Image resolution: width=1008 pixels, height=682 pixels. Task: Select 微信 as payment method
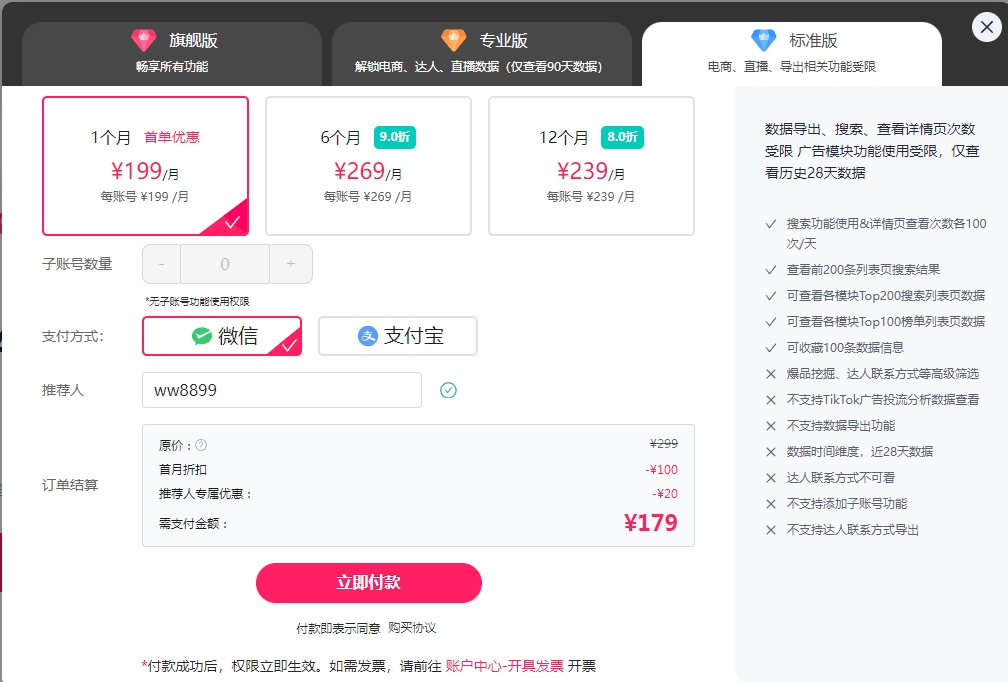pos(222,336)
